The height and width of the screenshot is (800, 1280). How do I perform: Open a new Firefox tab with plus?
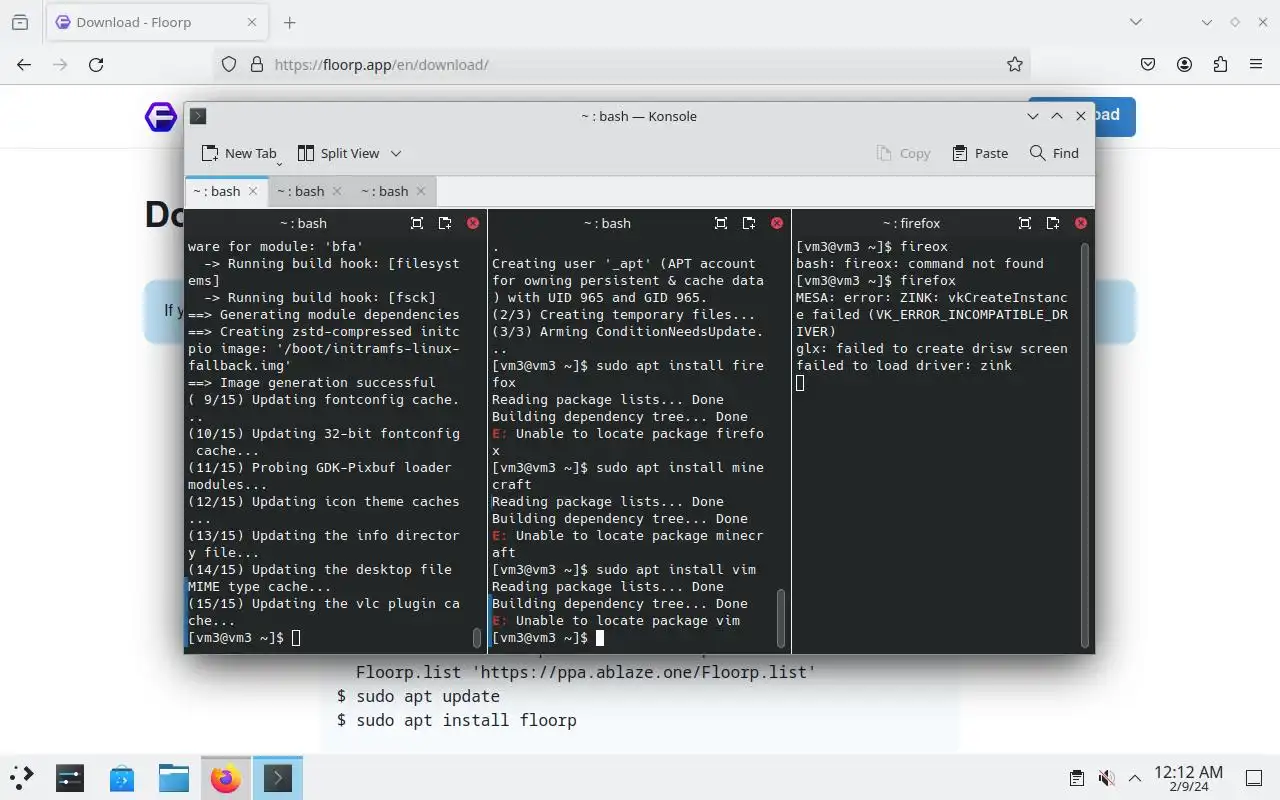(x=289, y=22)
